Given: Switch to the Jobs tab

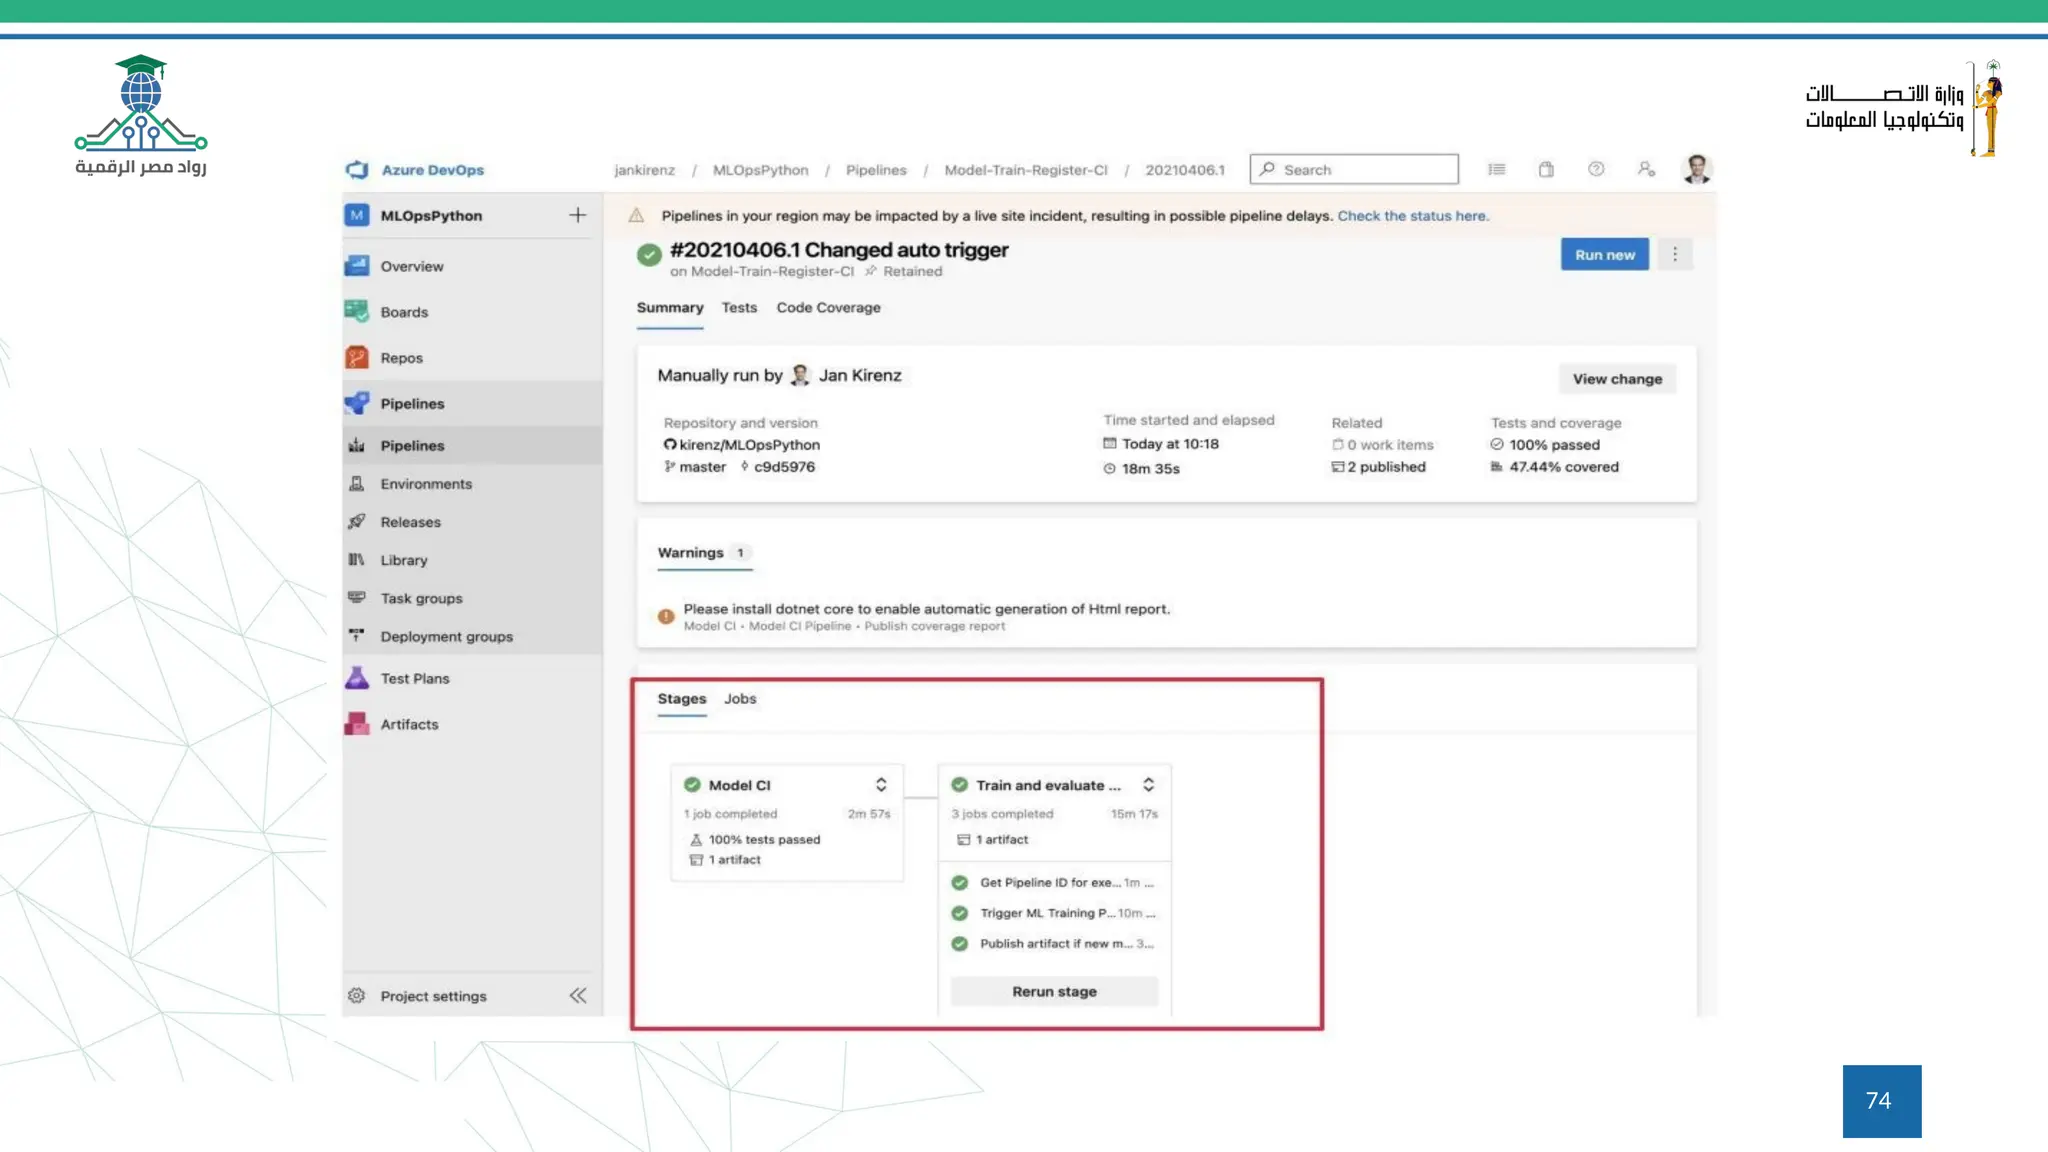Looking at the screenshot, I should (740, 699).
